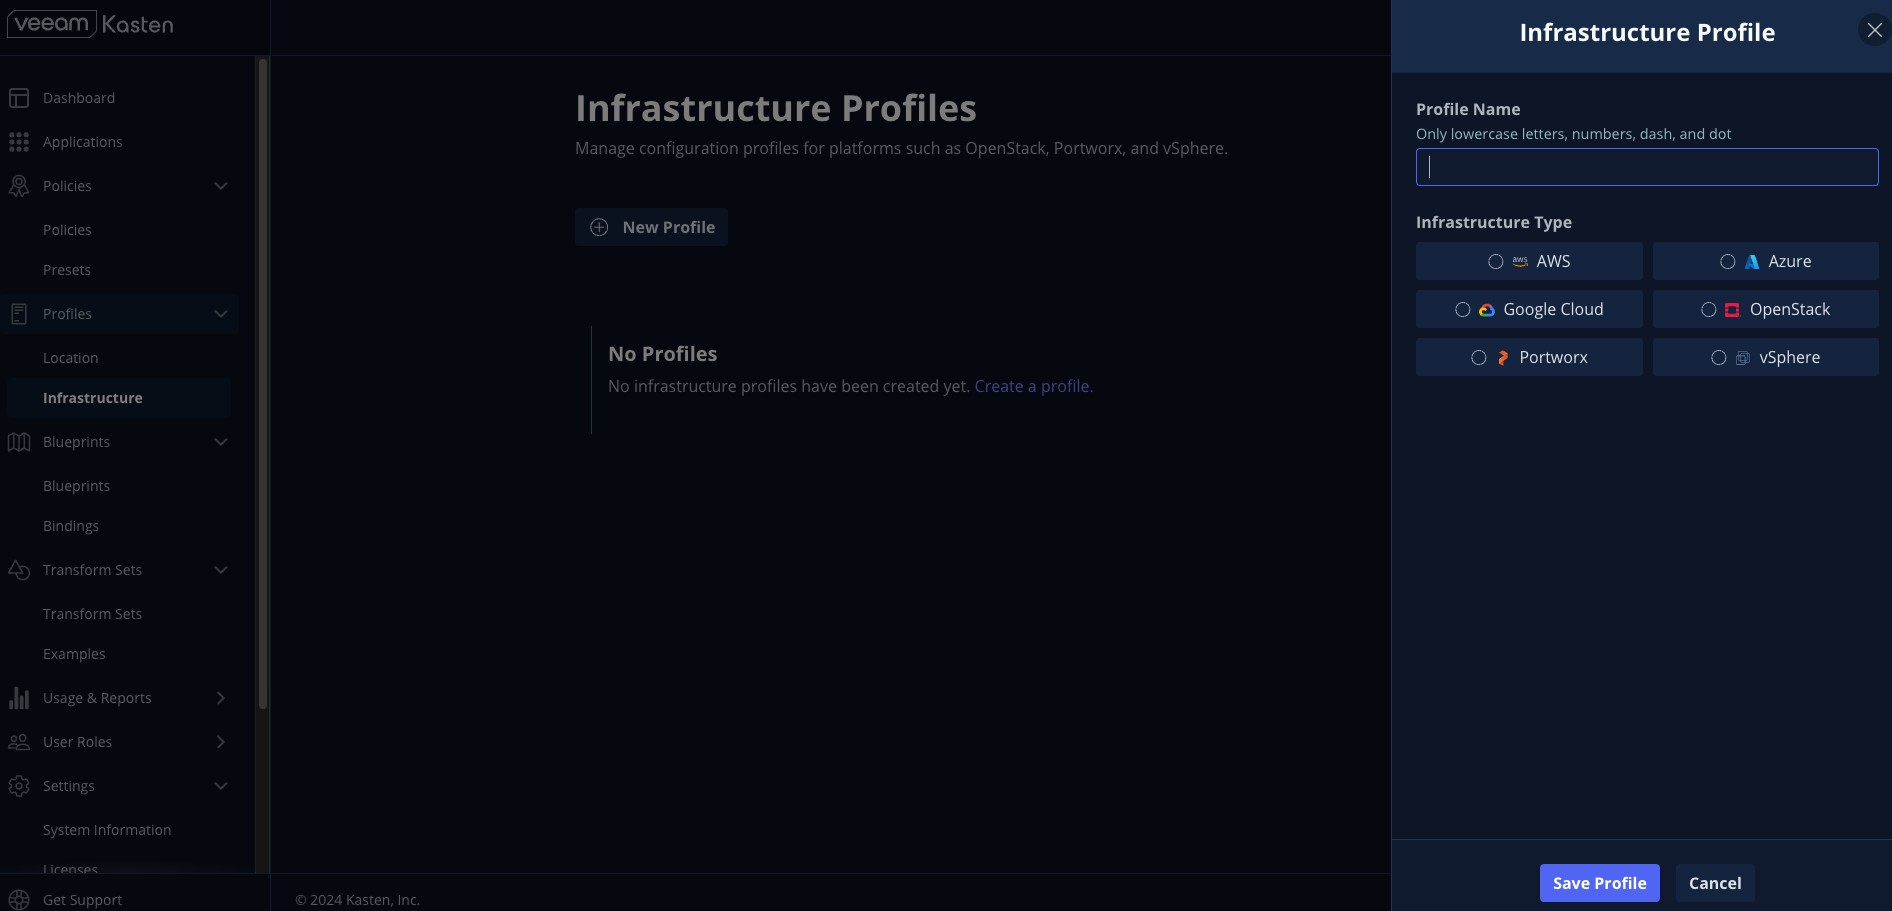
Task: Collapse the Policies section chevron
Action: coord(221,186)
